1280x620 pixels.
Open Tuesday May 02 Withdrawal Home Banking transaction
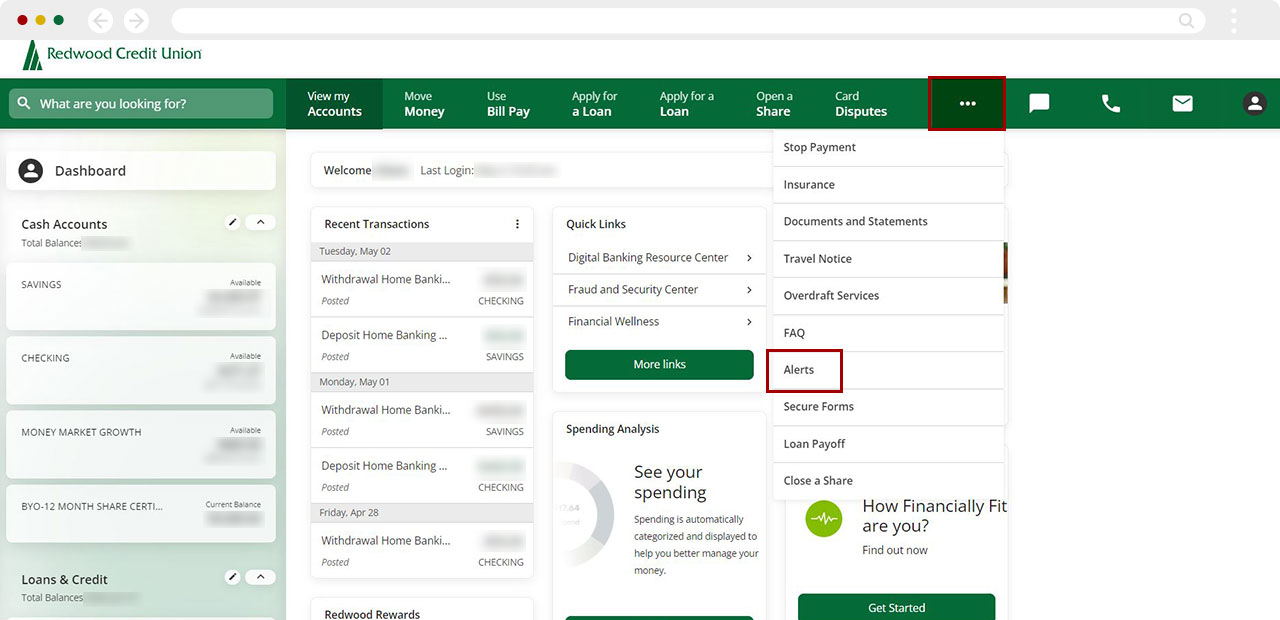(422, 289)
